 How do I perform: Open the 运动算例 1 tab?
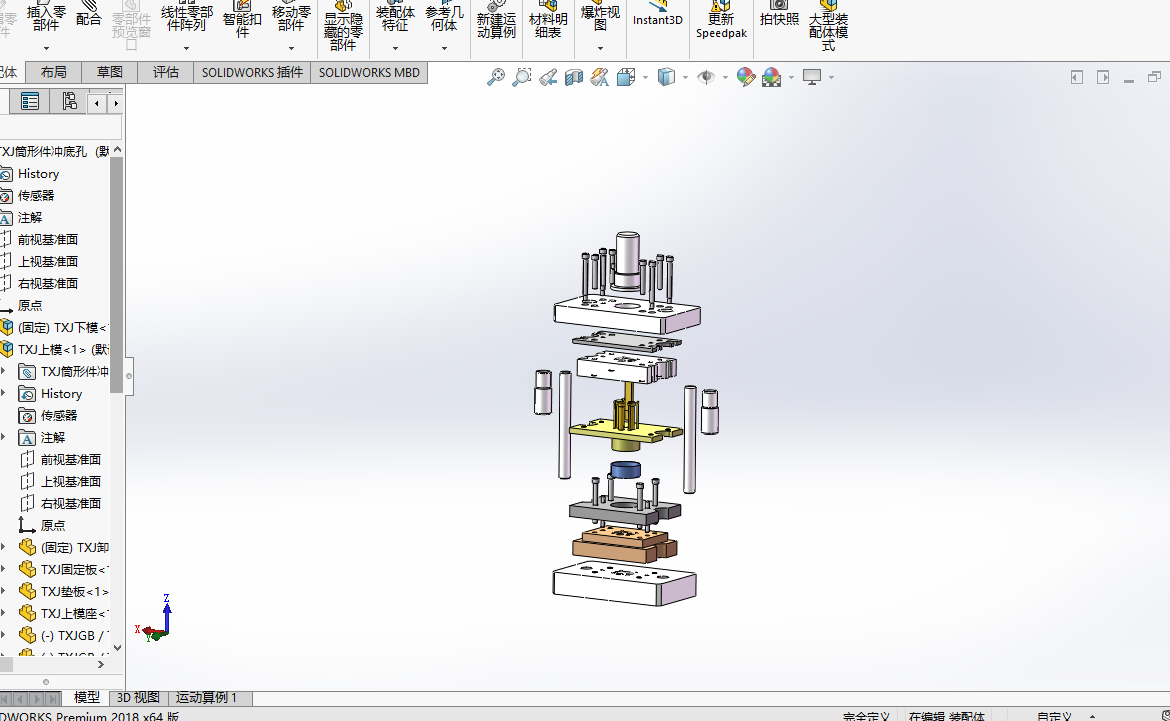pyautogui.click(x=207, y=697)
